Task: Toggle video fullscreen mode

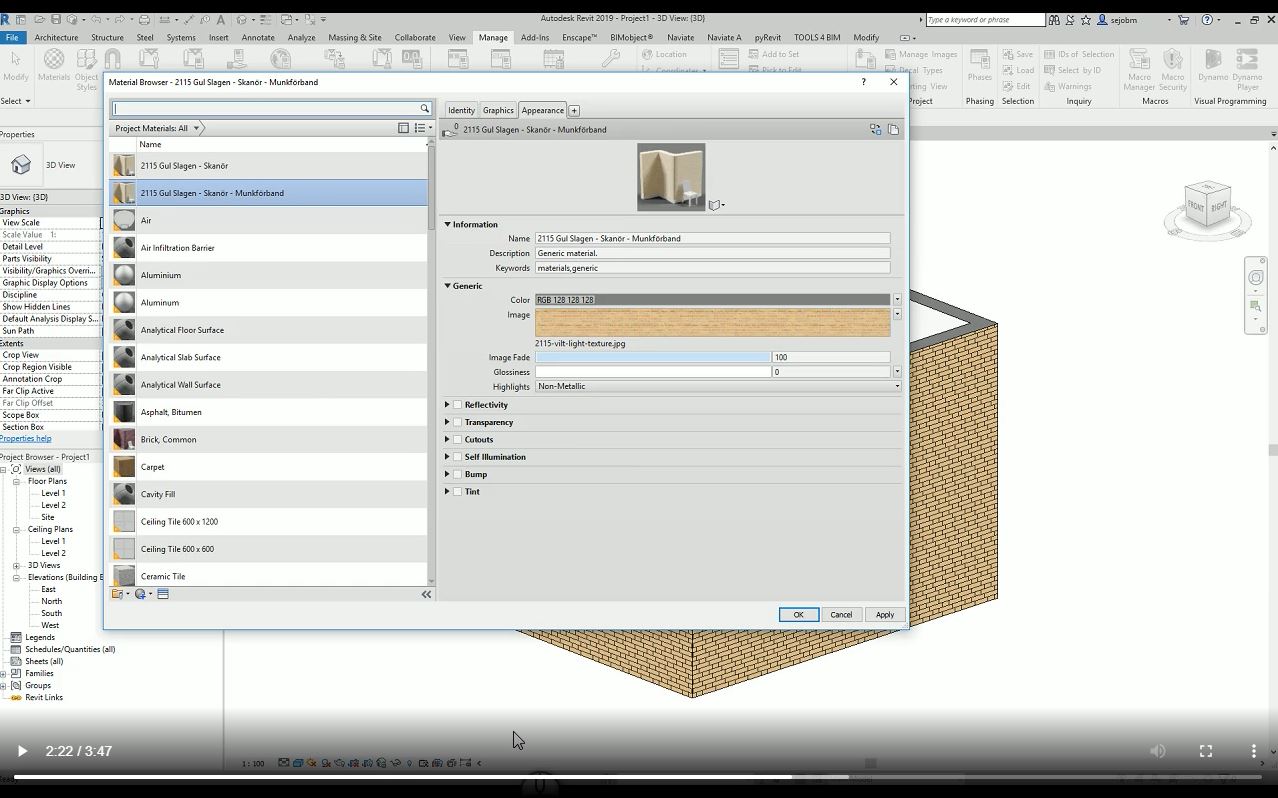Action: point(1206,751)
